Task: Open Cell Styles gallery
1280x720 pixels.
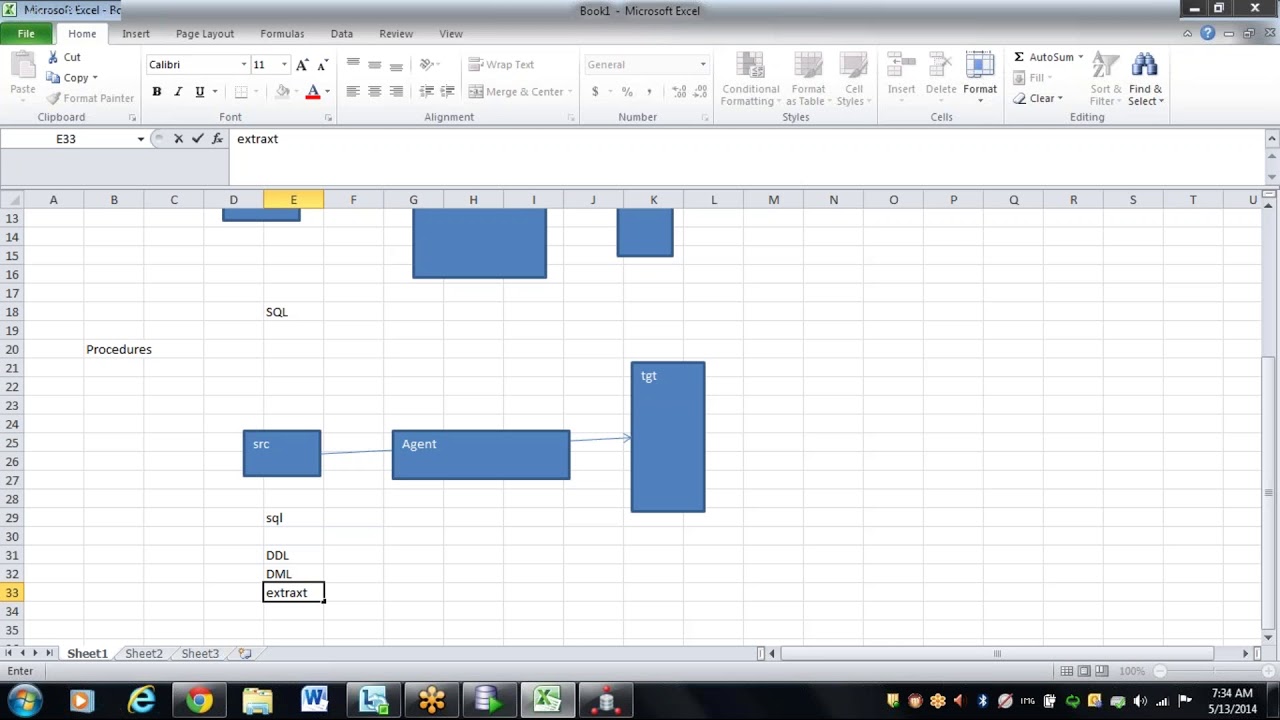Action: [x=853, y=79]
